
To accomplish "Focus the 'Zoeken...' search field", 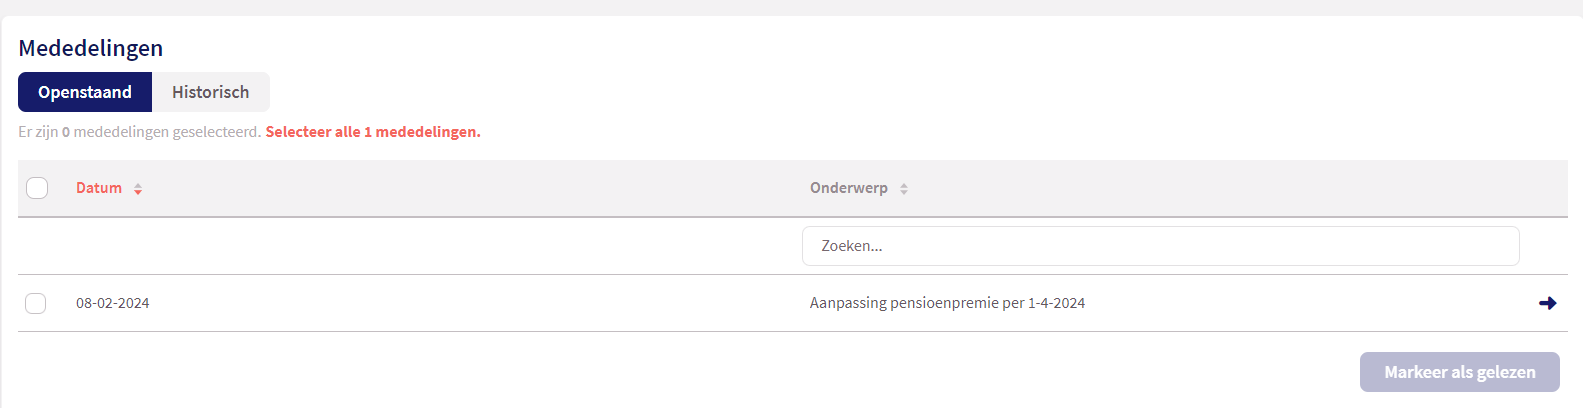I will 1161,246.
